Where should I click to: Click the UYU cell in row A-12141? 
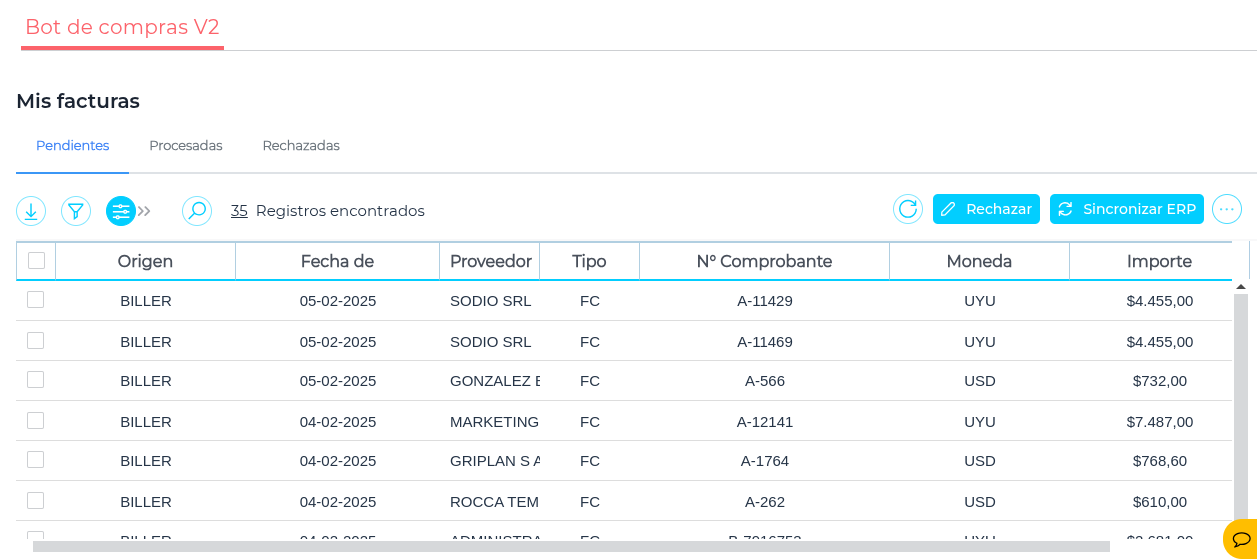point(980,422)
